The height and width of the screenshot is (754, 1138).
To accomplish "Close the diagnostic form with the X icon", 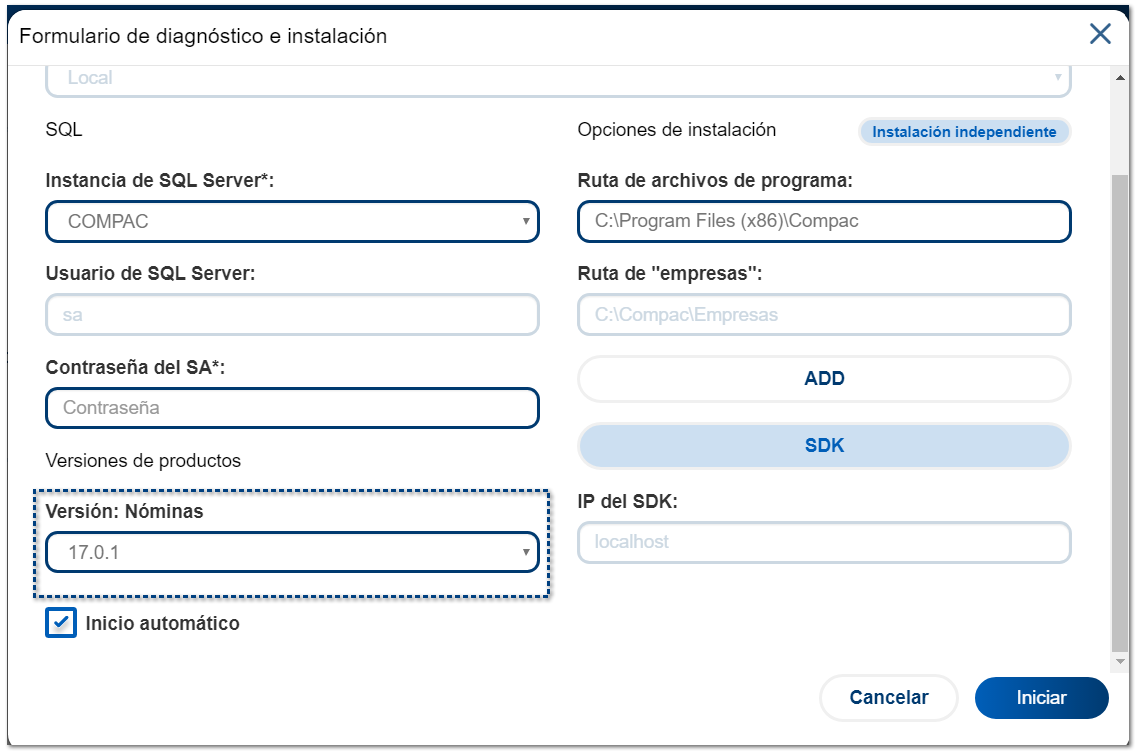I will 1100,35.
